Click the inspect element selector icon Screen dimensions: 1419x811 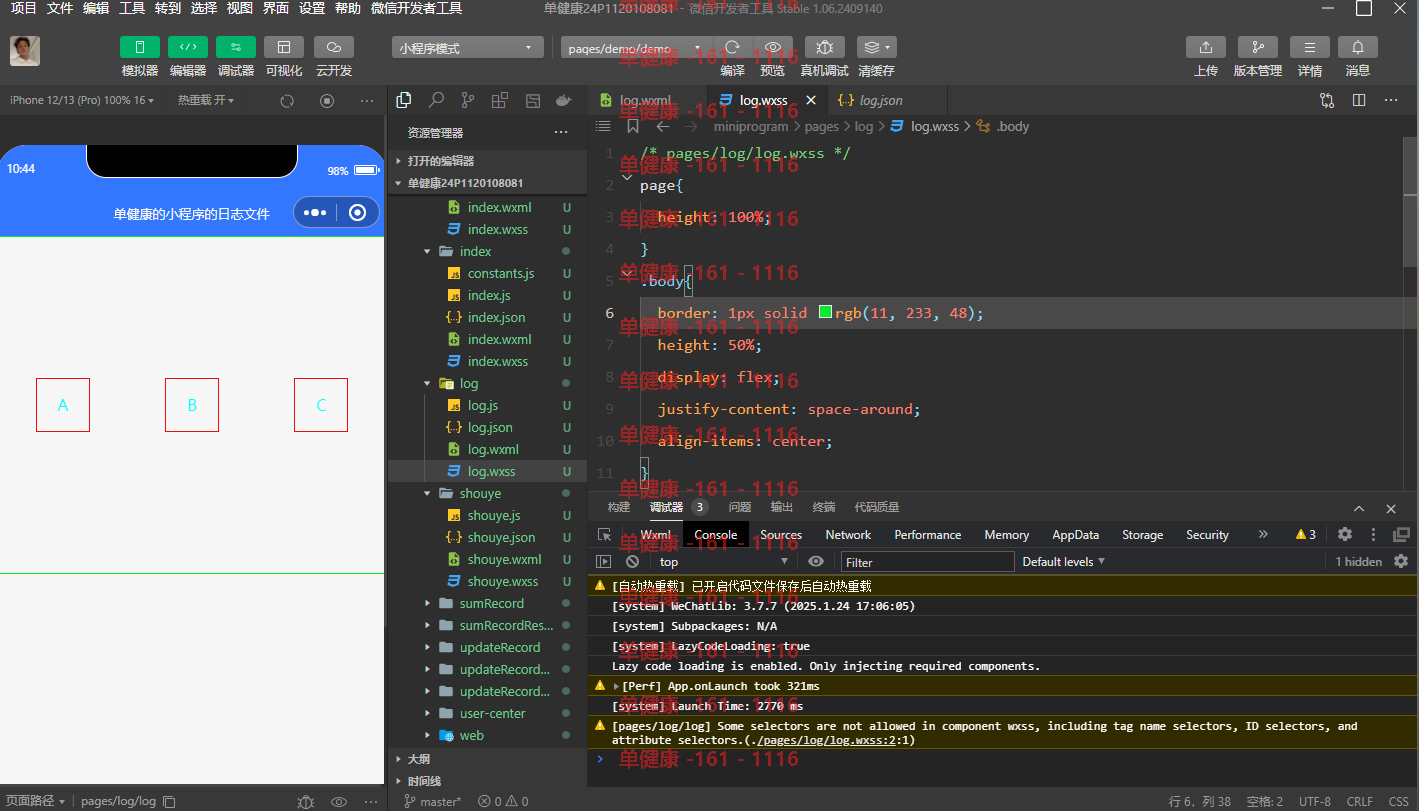click(604, 535)
